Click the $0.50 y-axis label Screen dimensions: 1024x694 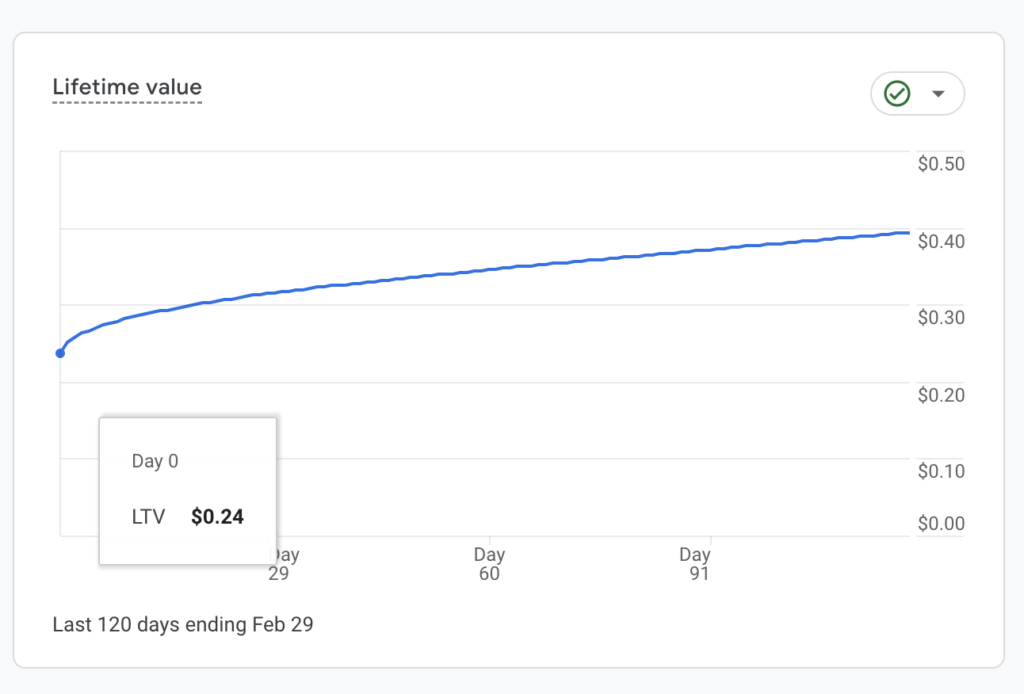pos(940,164)
